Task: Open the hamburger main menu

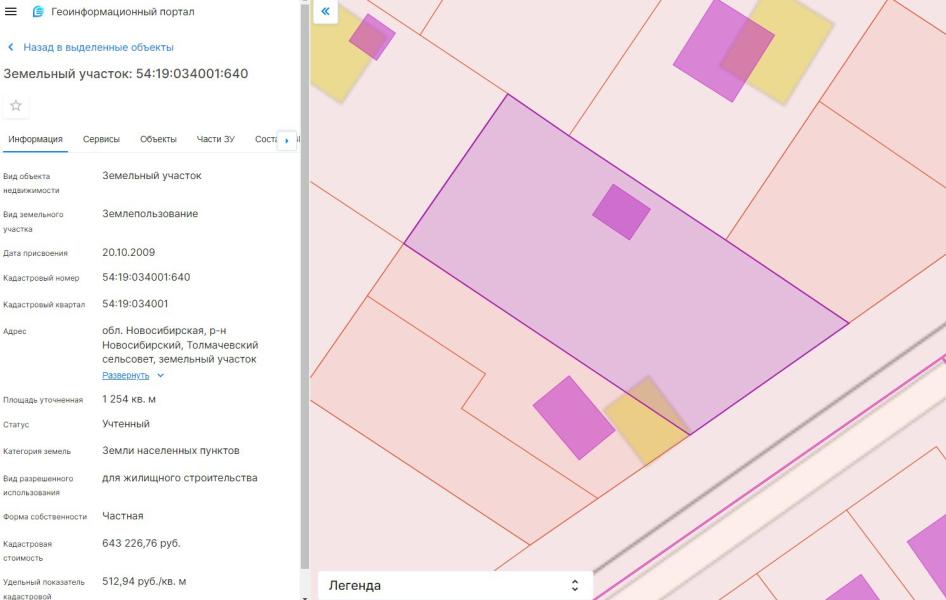Action: tap(11, 12)
